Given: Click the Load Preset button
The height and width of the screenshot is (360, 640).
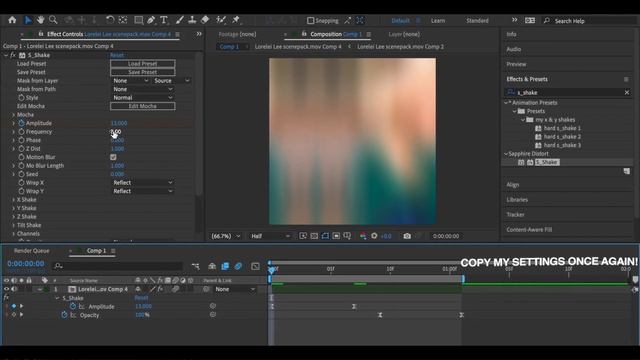Looking at the screenshot, I should [x=142, y=64].
